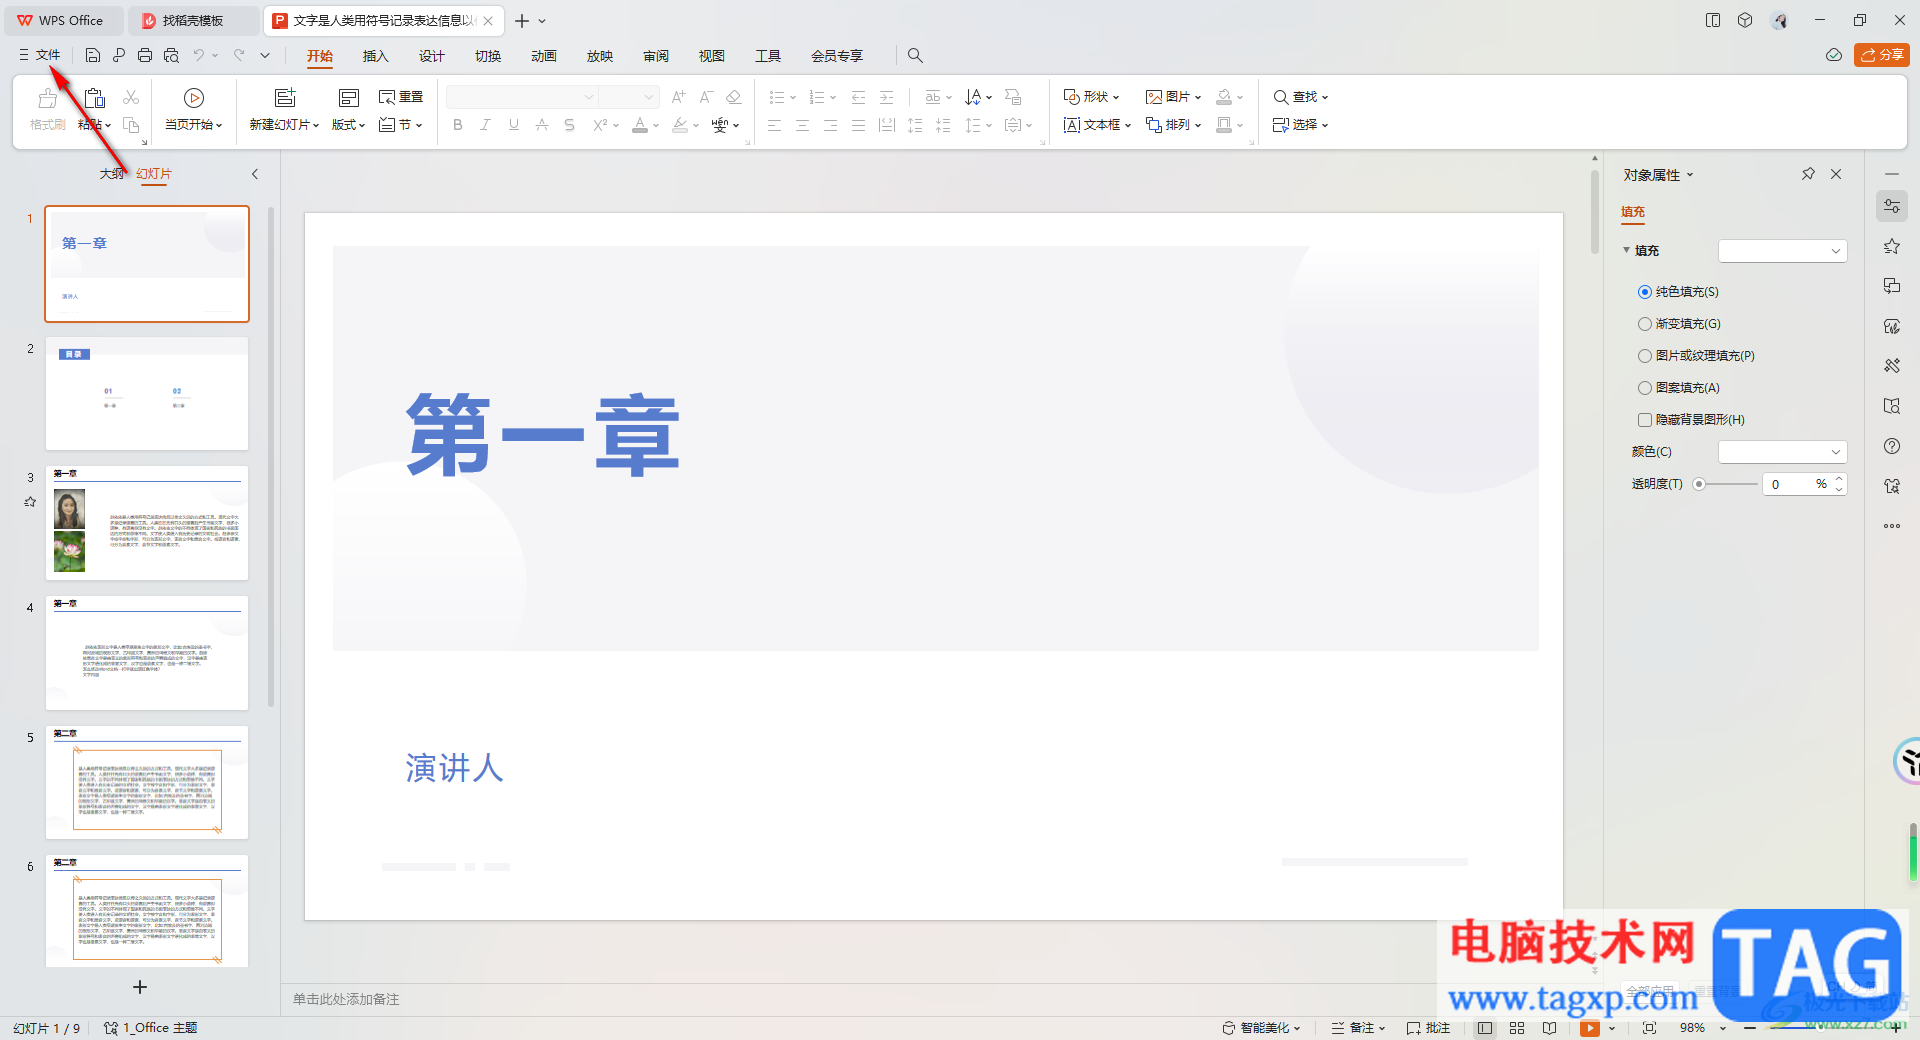
Task: Click the numbered list icon
Action: tap(817, 97)
